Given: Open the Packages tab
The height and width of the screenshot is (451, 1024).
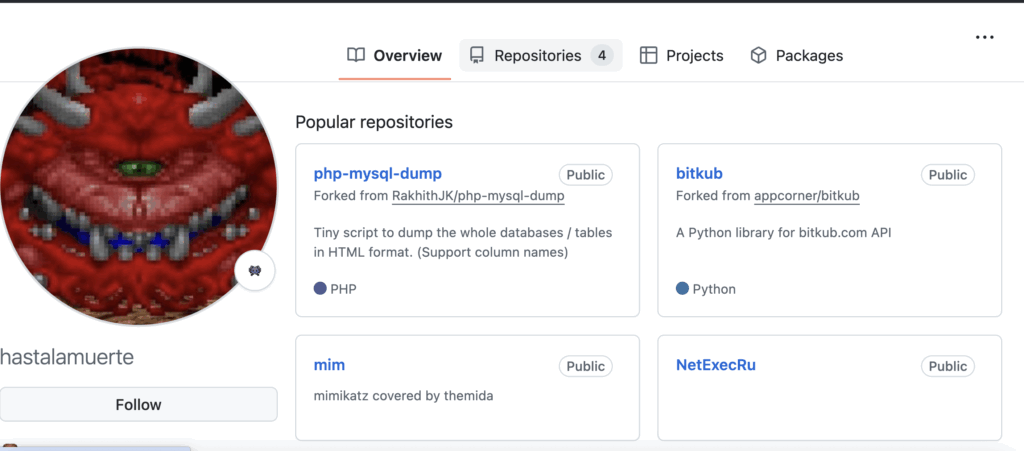Looking at the screenshot, I should click(x=796, y=55).
